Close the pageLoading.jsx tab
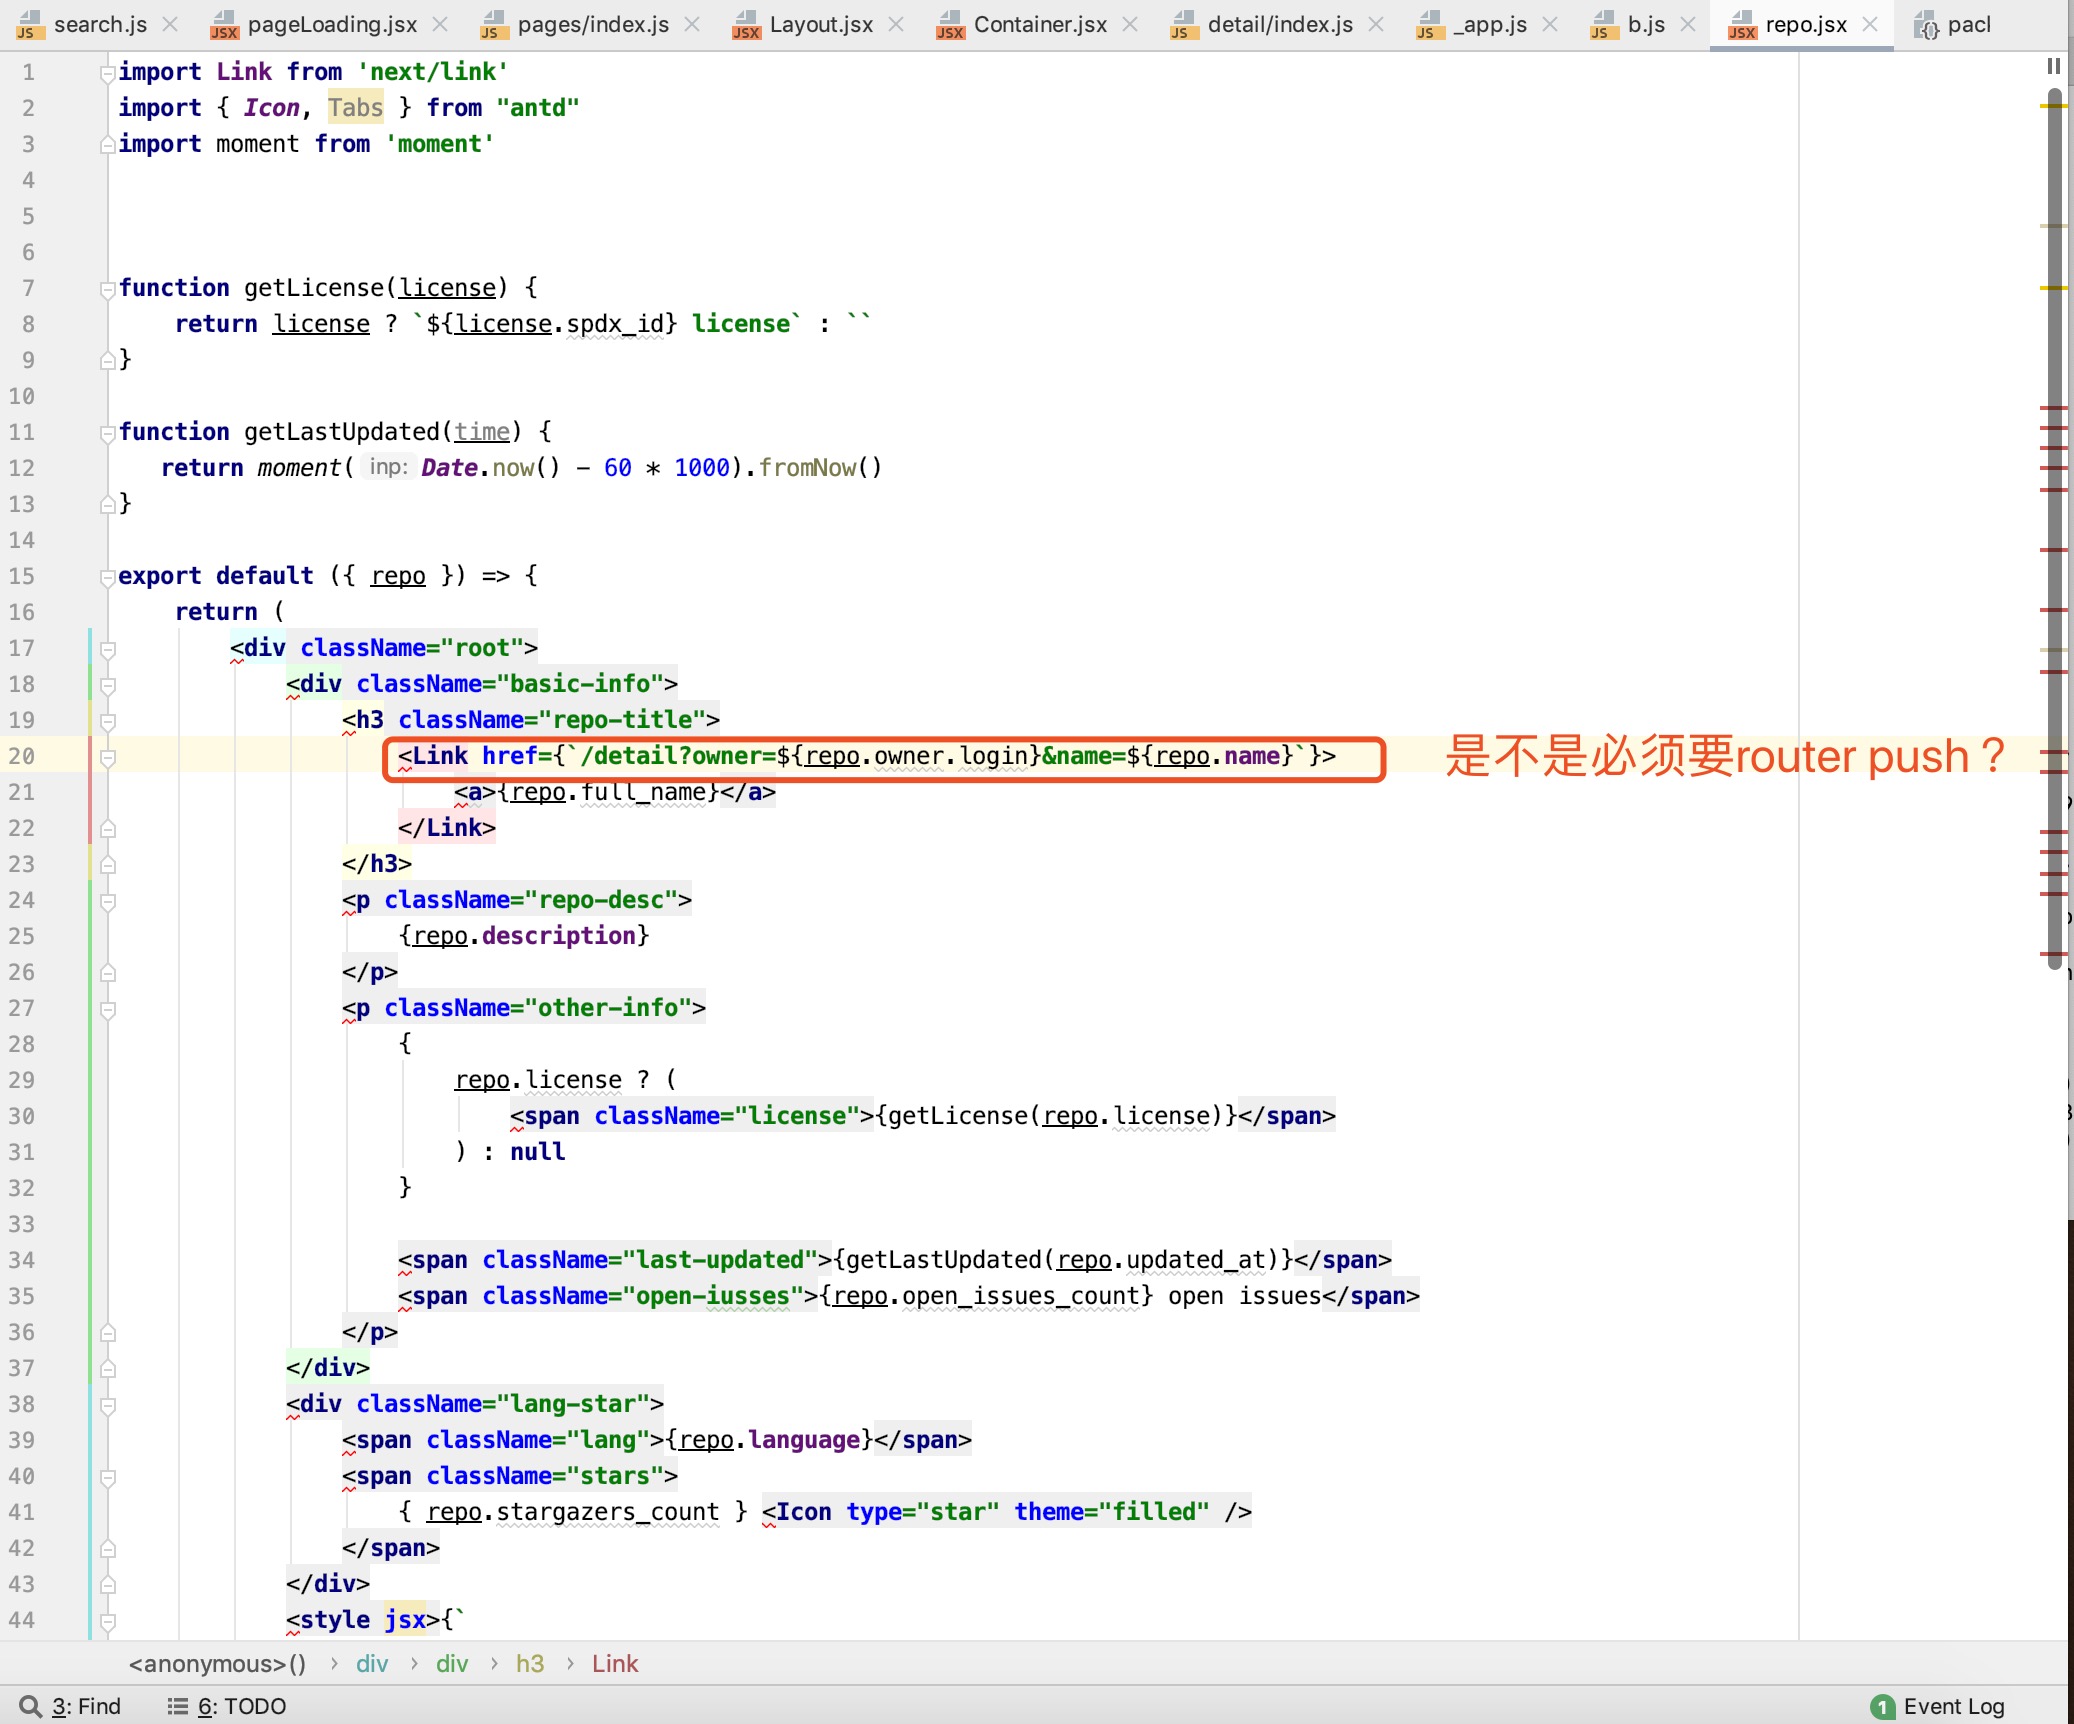The height and width of the screenshot is (1724, 2074). click(440, 24)
